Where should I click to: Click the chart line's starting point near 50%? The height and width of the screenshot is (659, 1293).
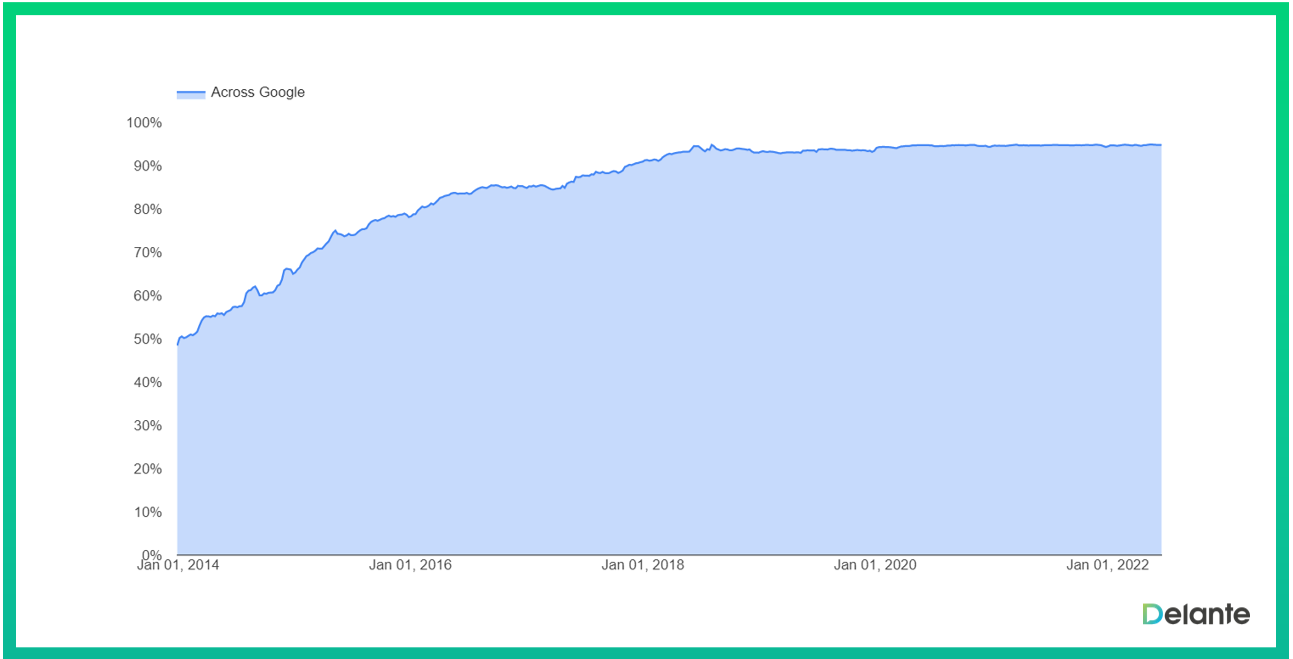click(x=178, y=344)
